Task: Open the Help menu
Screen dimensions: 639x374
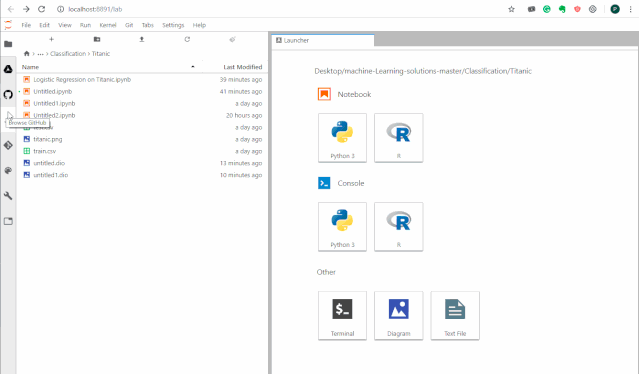Action: tap(199, 25)
